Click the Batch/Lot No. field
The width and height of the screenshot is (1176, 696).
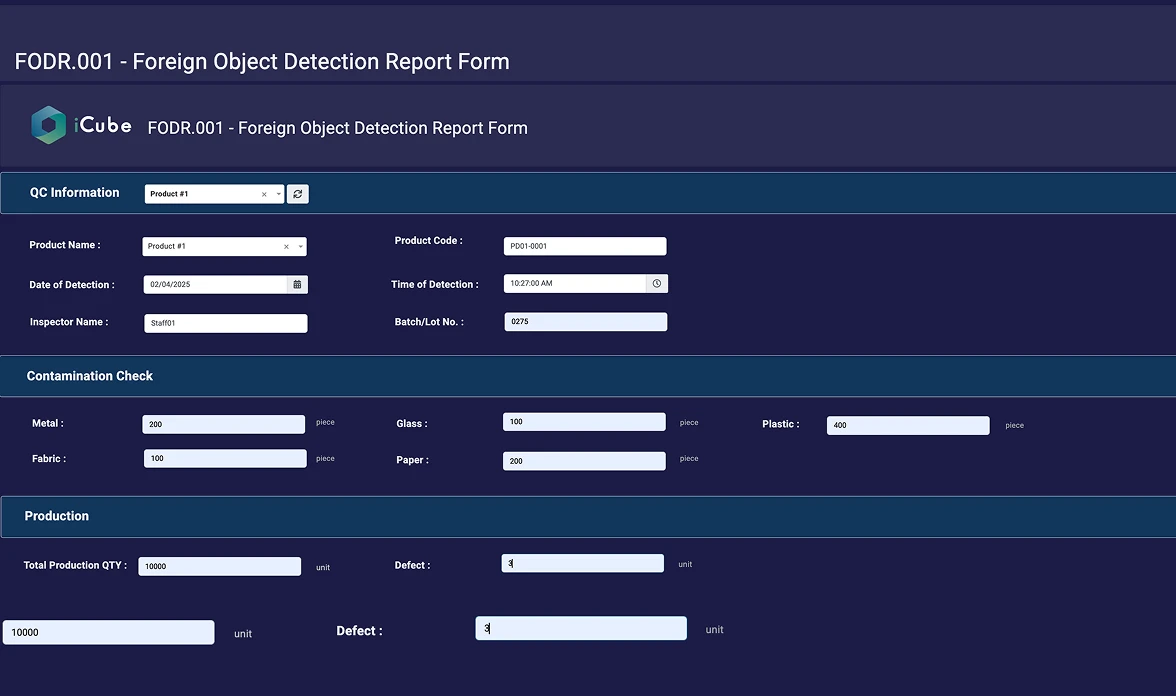tap(584, 322)
